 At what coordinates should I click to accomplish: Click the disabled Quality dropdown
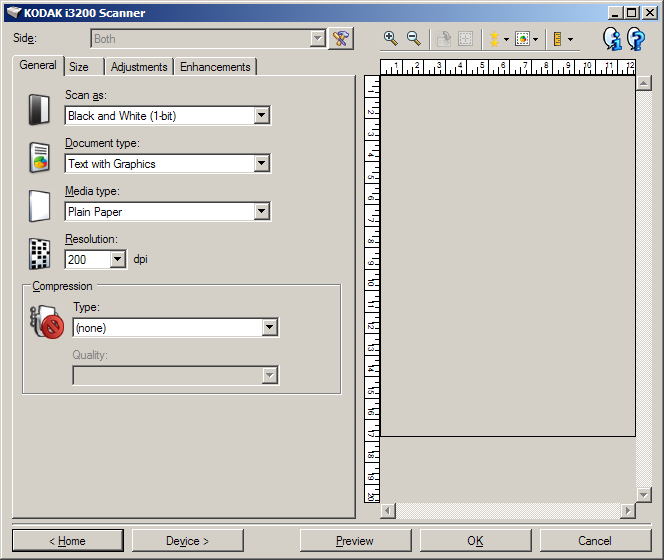(x=175, y=375)
